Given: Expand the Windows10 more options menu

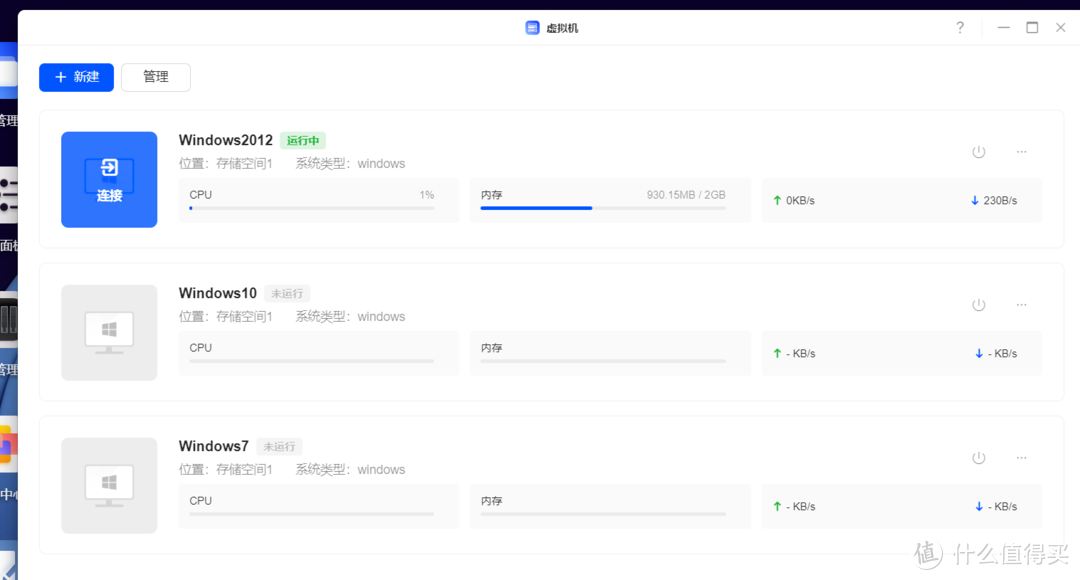Looking at the screenshot, I should (x=1021, y=305).
